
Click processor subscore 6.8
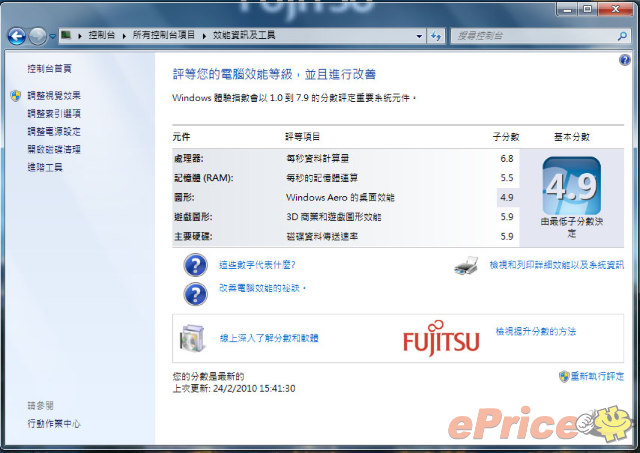pos(507,158)
